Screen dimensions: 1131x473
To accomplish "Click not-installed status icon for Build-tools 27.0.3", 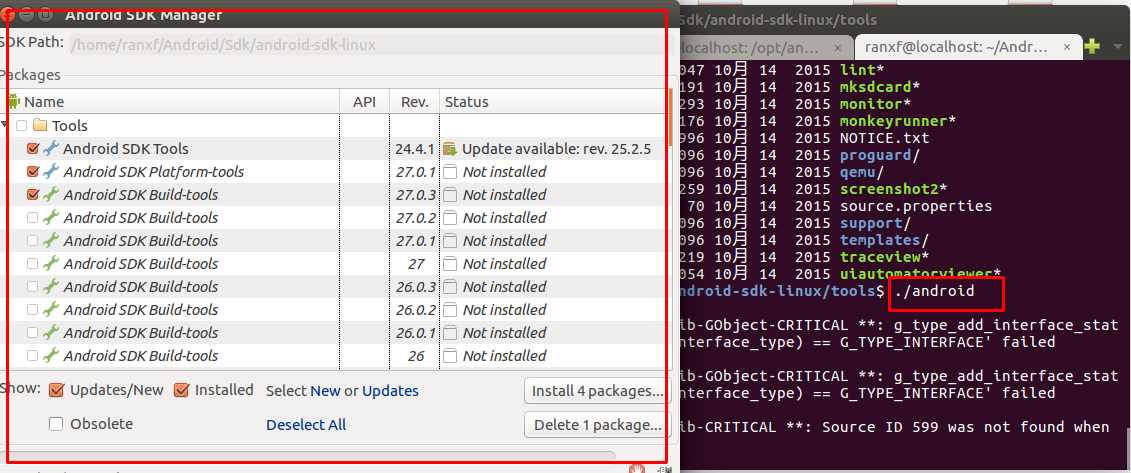I will 451,195.
